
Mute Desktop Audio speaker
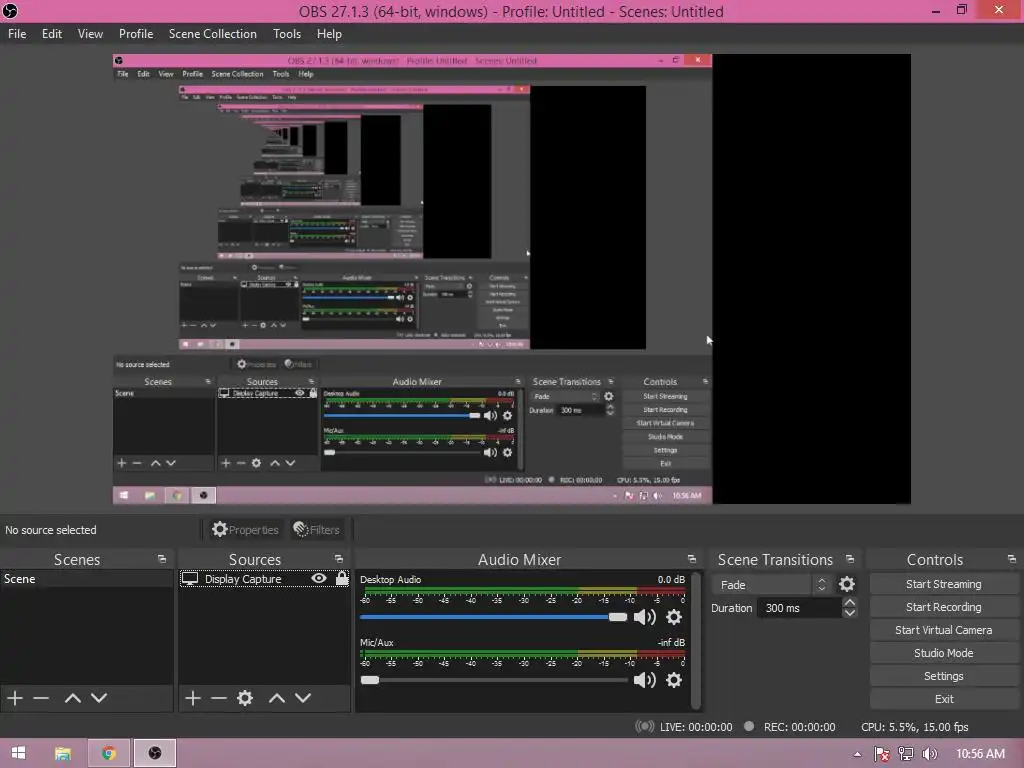tap(645, 617)
